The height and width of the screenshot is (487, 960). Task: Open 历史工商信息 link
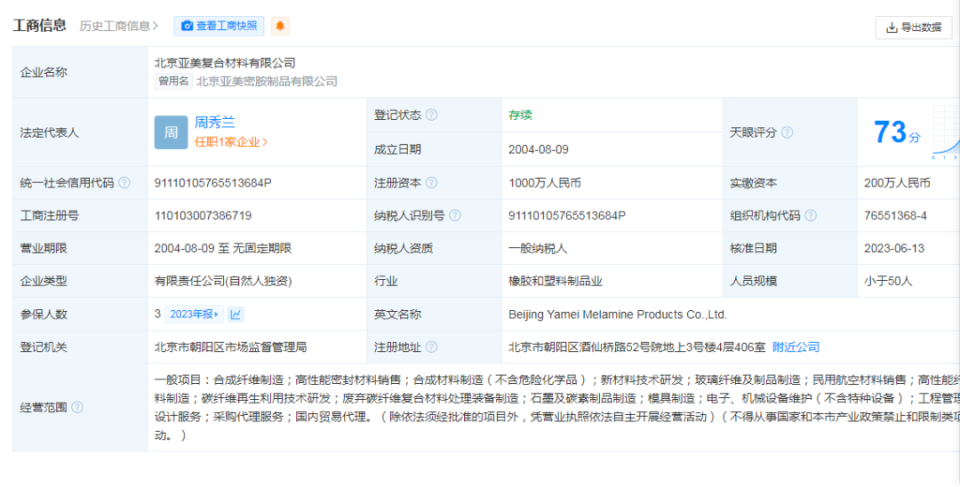tap(119, 26)
